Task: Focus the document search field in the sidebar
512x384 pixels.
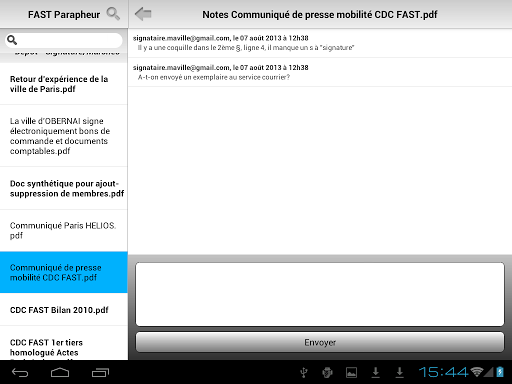Action: (x=64, y=40)
